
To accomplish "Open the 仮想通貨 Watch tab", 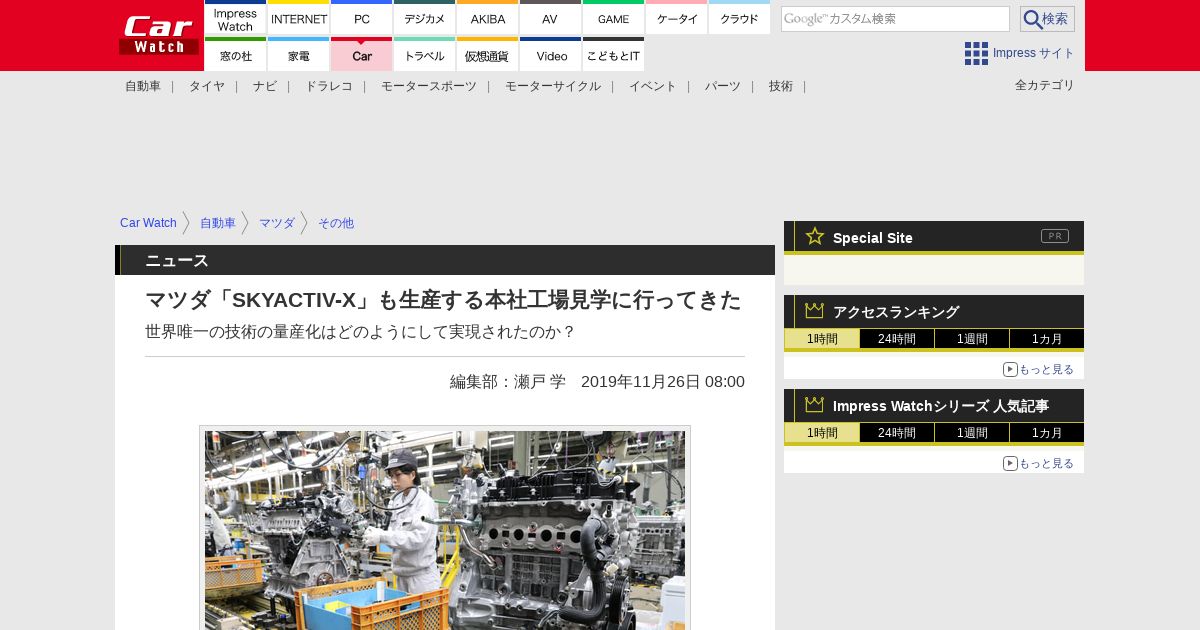I will [488, 55].
